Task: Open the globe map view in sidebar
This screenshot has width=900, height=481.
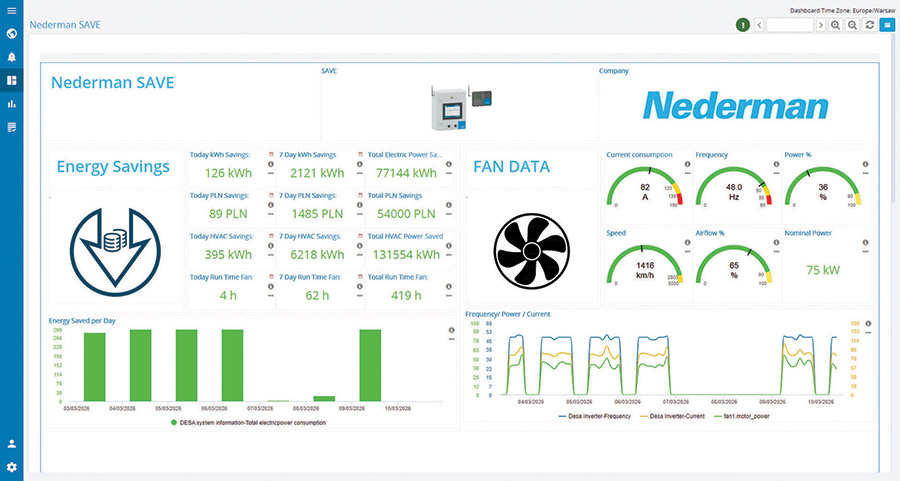Action: [11, 34]
